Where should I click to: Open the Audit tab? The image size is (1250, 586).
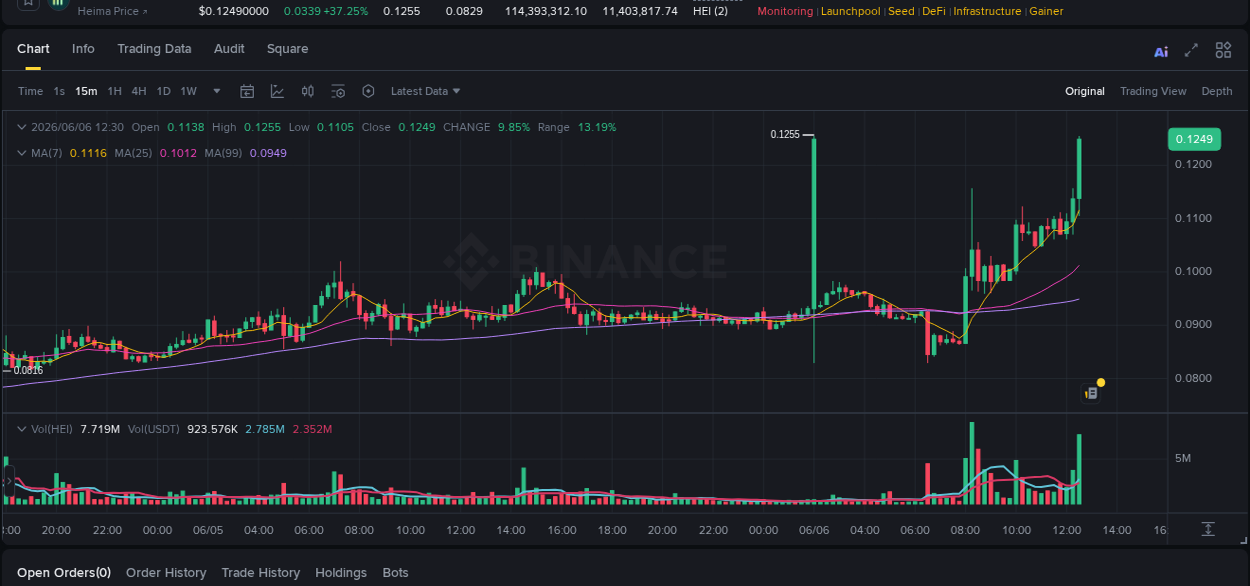click(x=229, y=49)
